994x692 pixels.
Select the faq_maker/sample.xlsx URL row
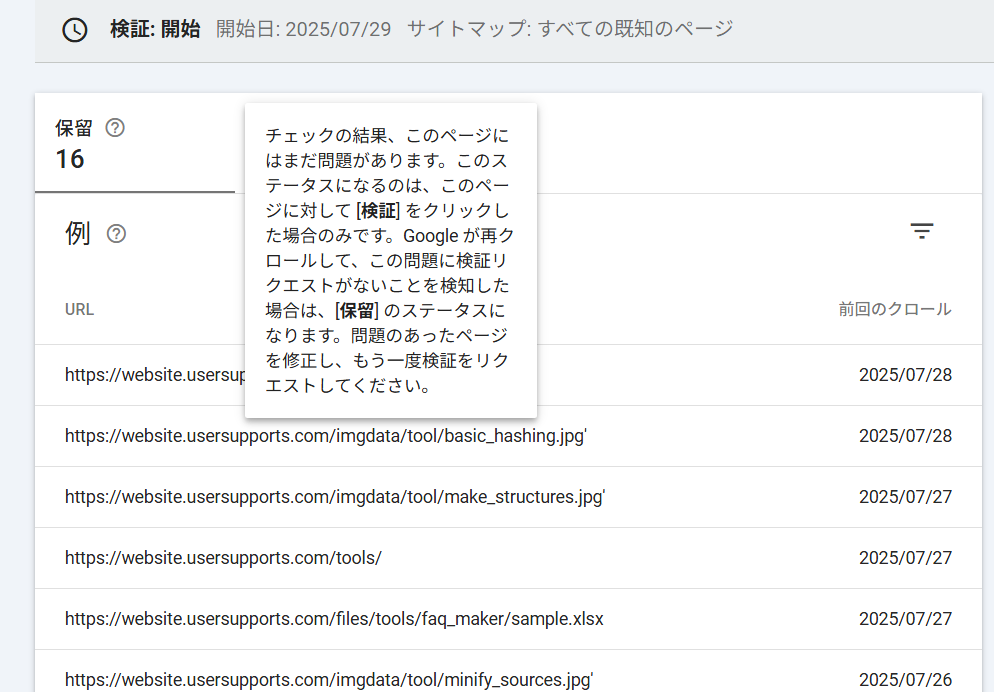(x=334, y=619)
